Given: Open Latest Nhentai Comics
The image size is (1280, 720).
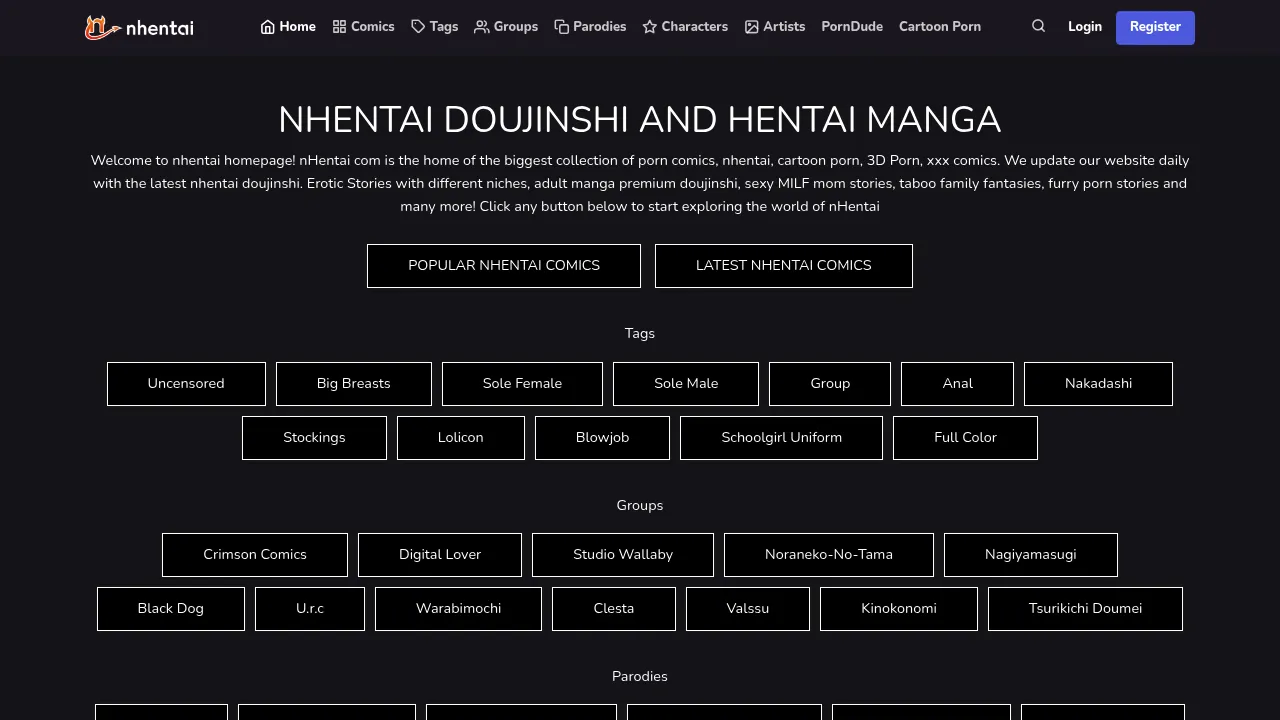Looking at the screenshot, I should 784,266.
